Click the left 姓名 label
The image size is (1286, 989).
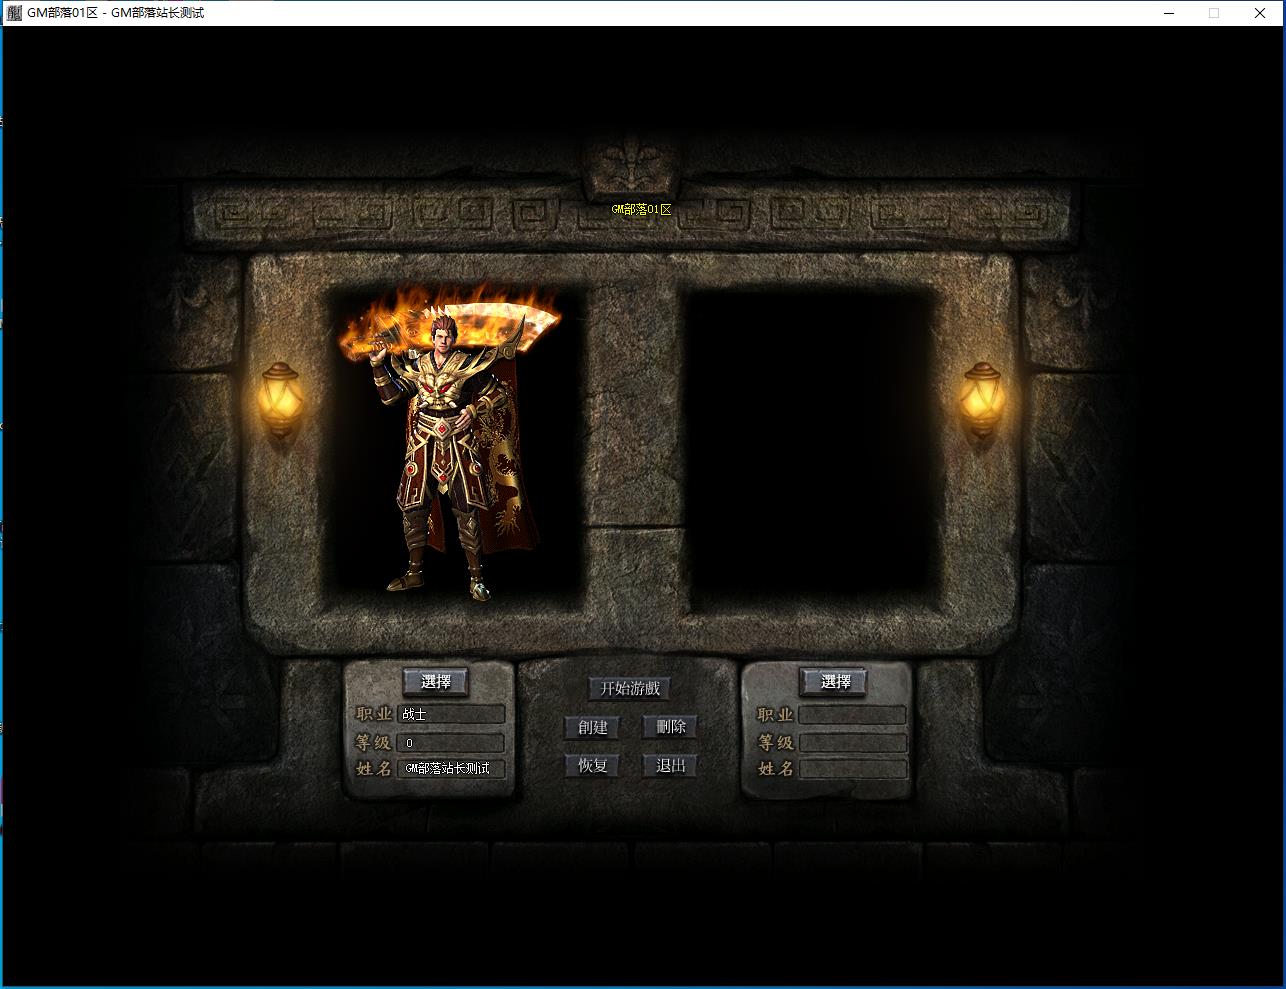coord(374,769)
